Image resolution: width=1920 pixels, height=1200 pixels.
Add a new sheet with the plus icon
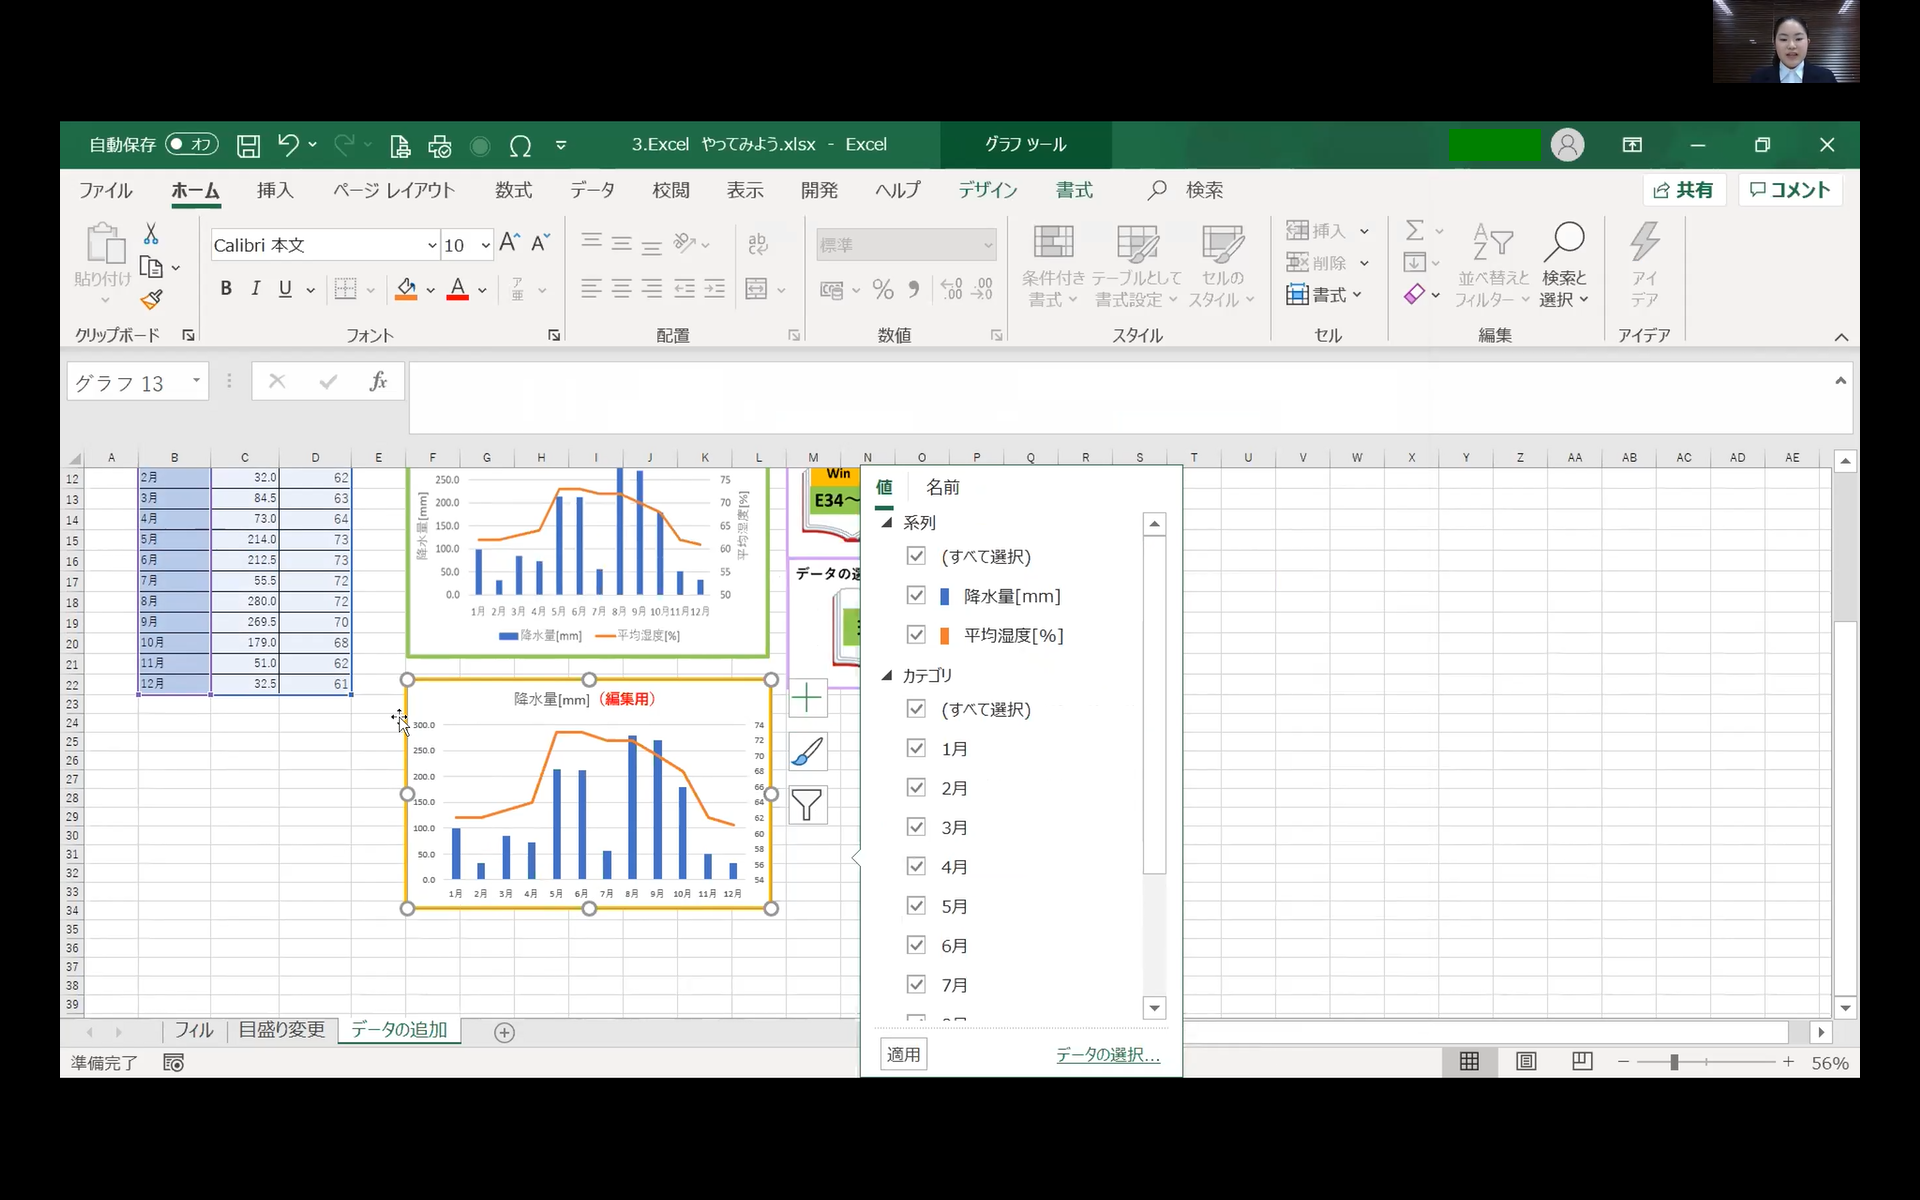coord(505,1032)
